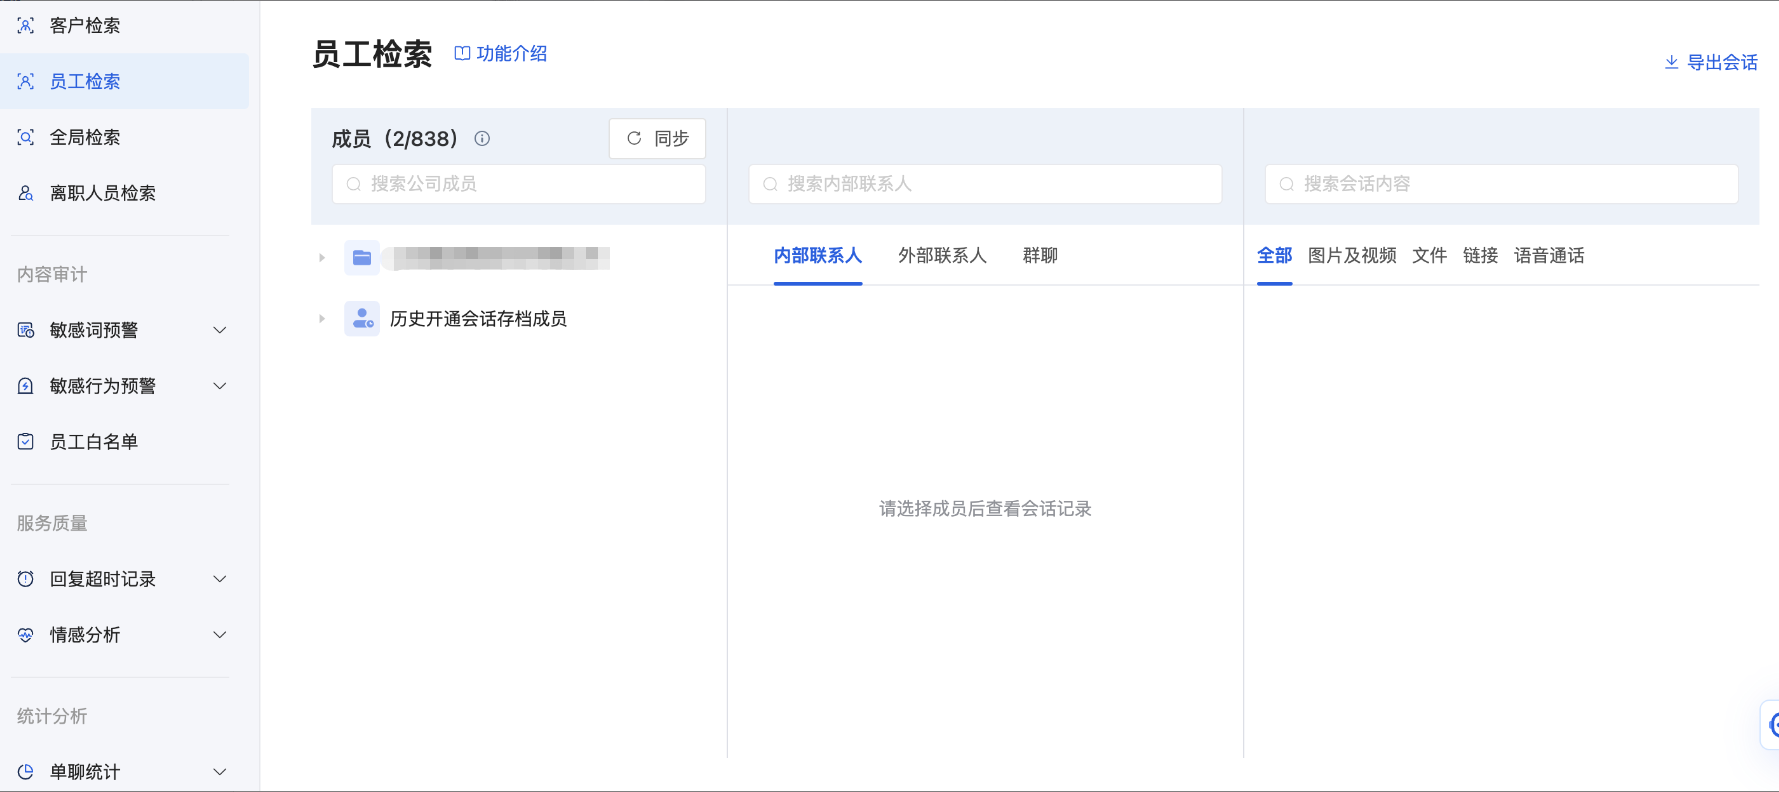Screen dimensions: 1779x792
Task: Expand the 历史开通会话存档成员 tree node arrow
Action: pyautogui.click(x=322, y=319)
